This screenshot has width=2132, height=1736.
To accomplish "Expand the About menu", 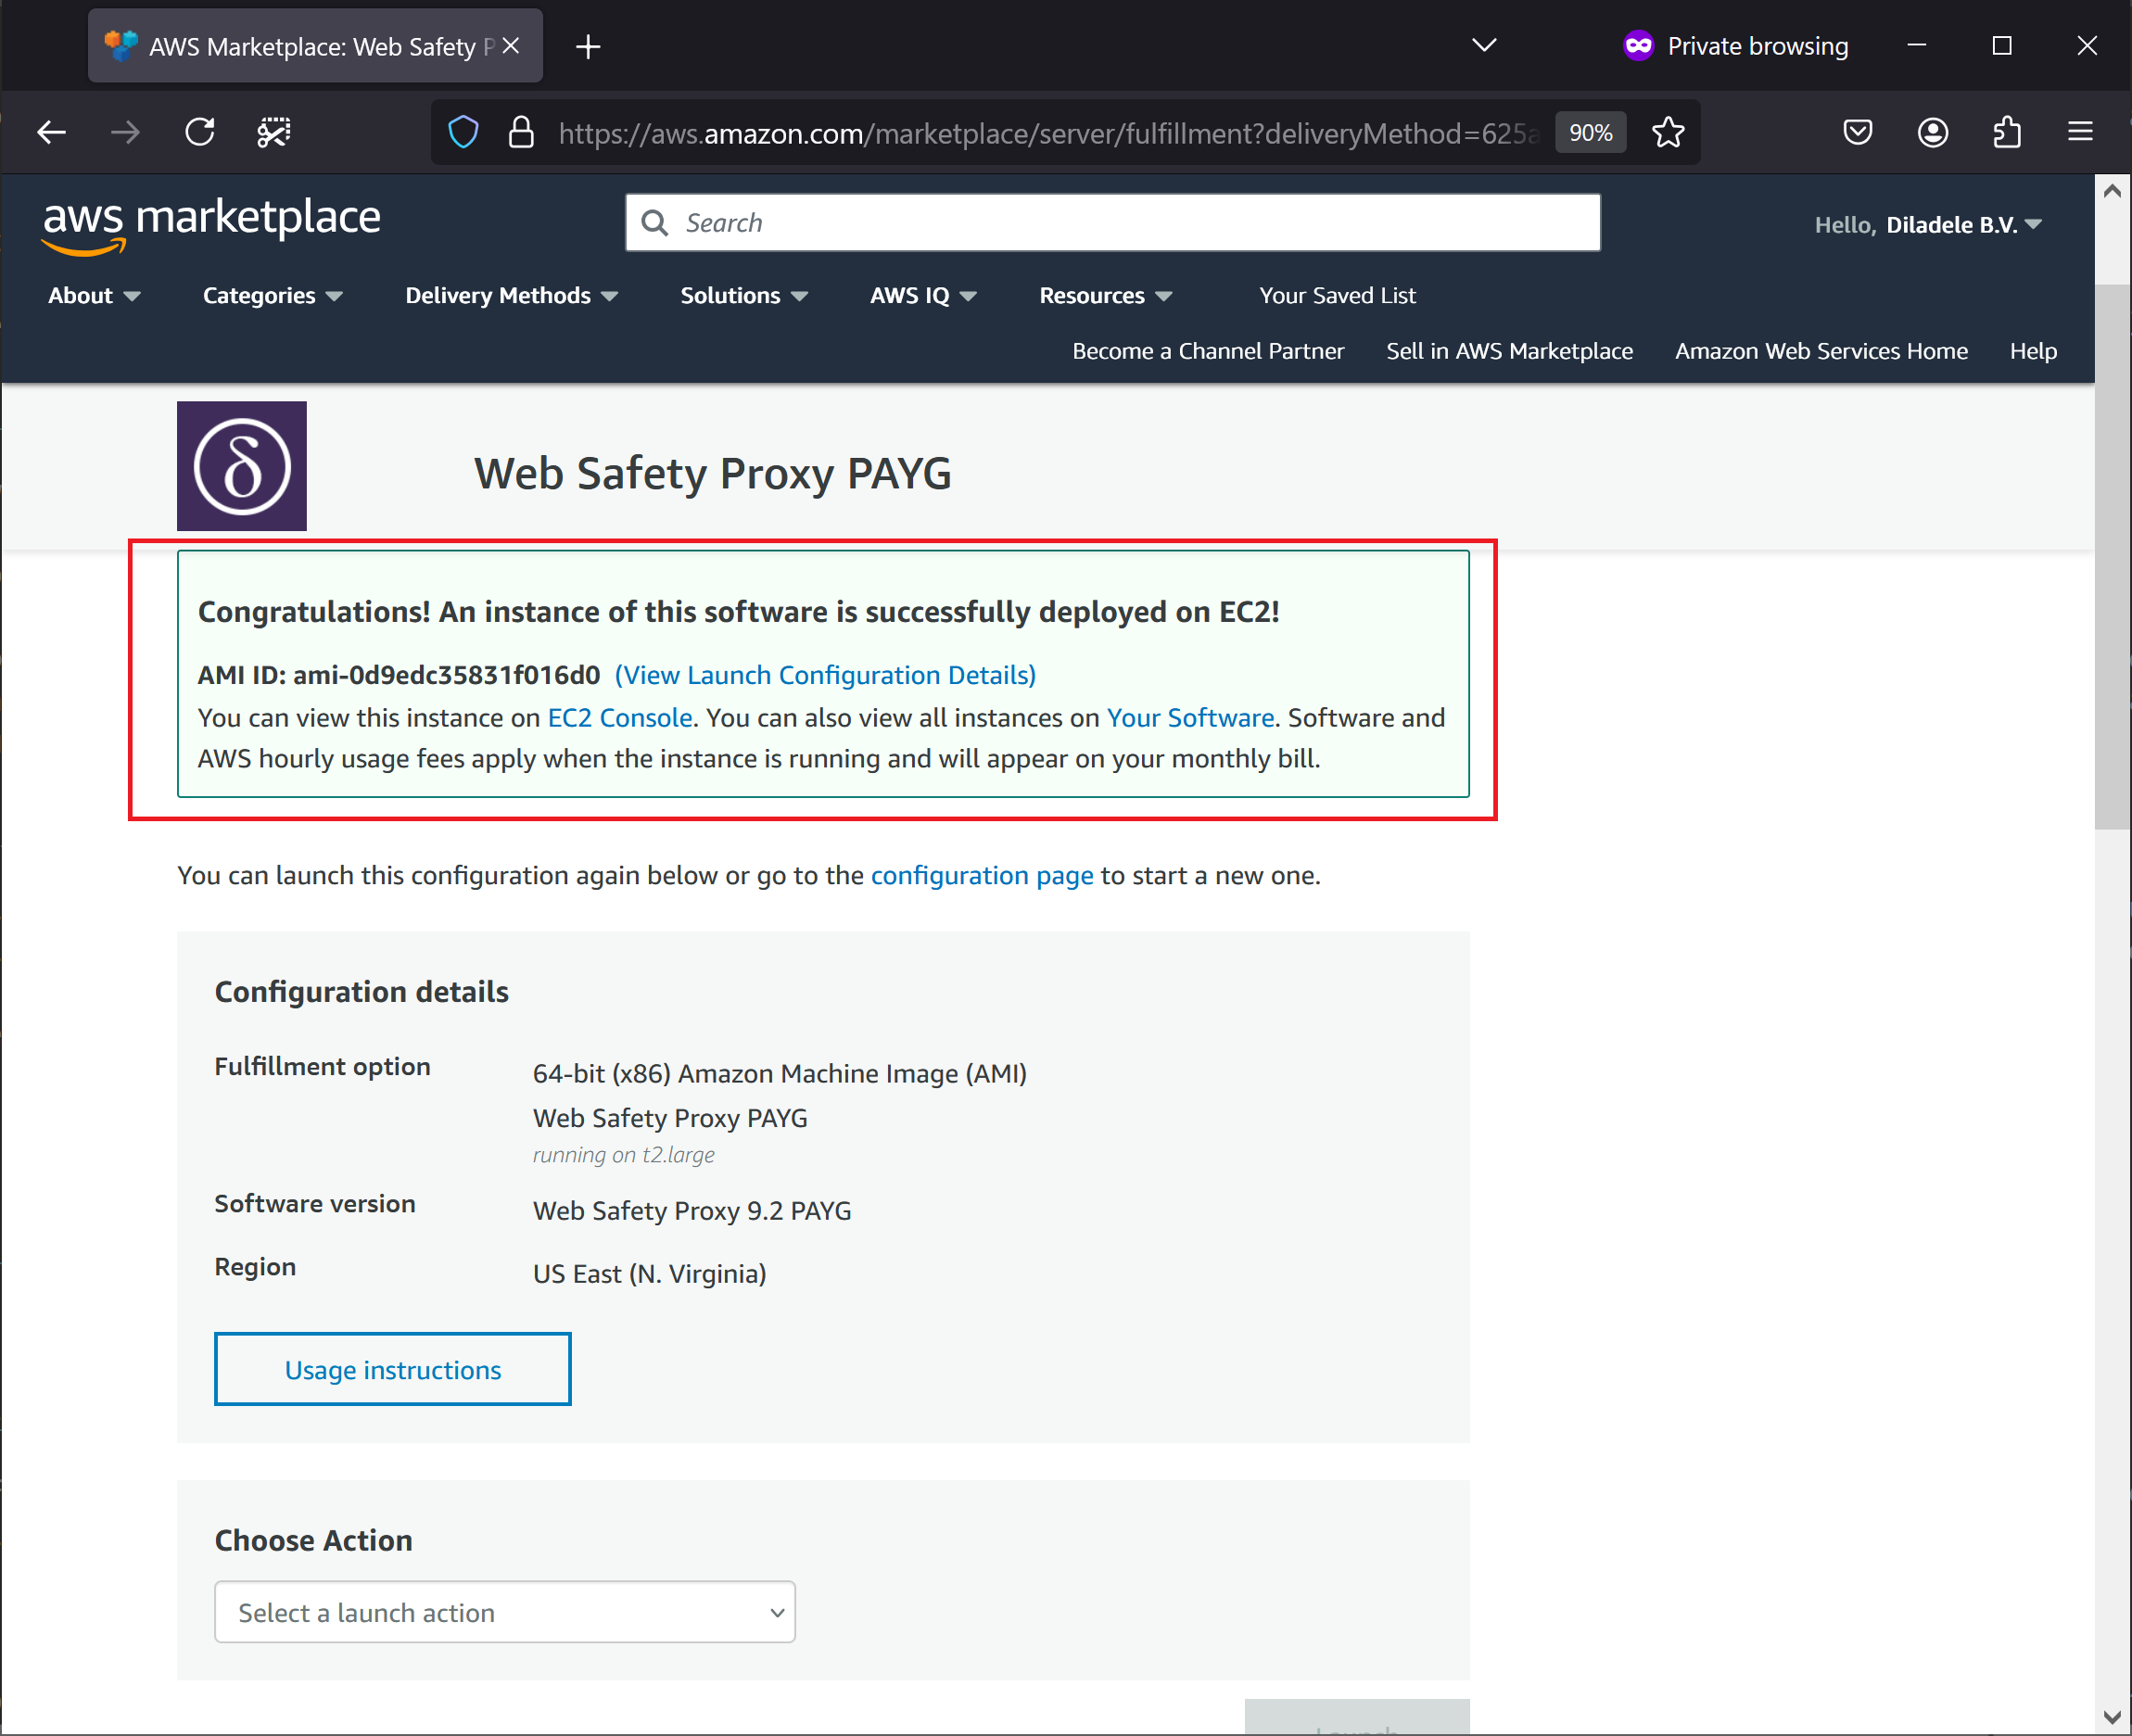I will point(94,295).
